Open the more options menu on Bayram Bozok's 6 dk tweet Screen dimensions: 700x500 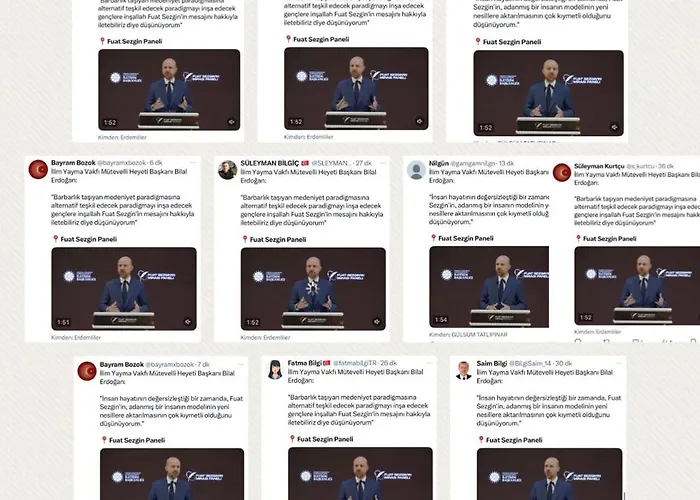click(x=193, y=163)
